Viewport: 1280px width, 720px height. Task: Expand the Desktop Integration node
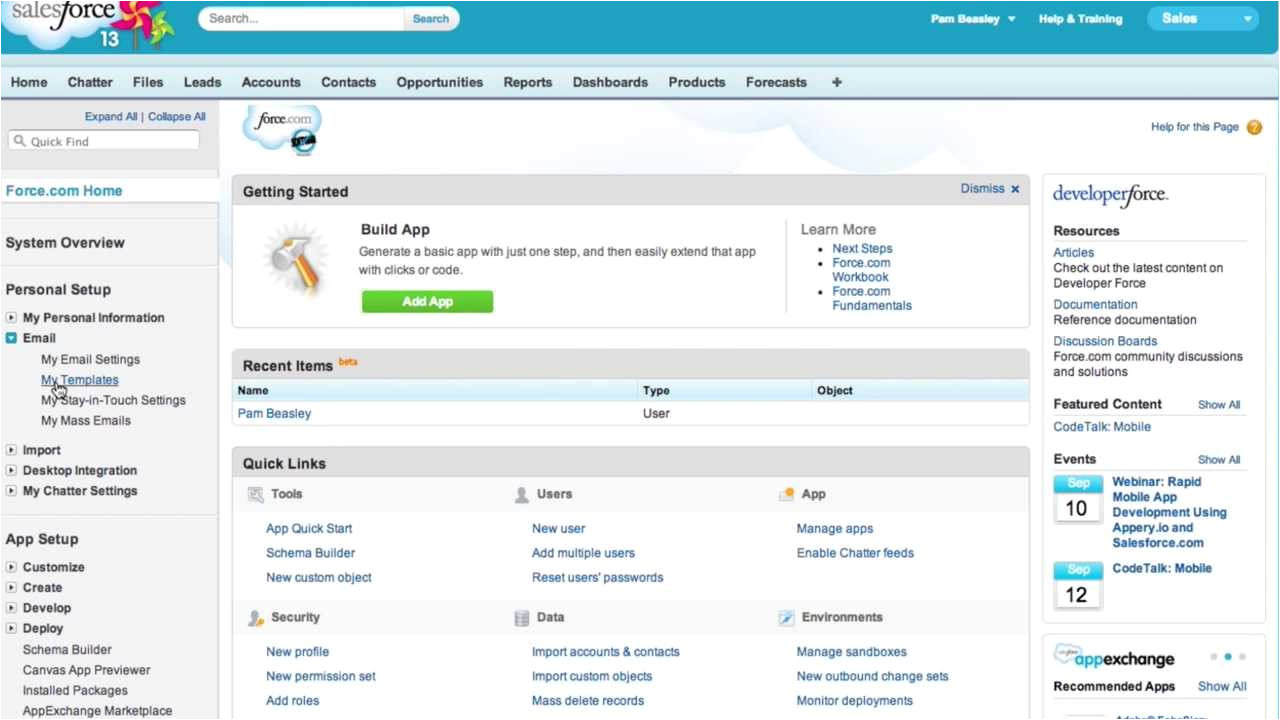coord(12,471)
